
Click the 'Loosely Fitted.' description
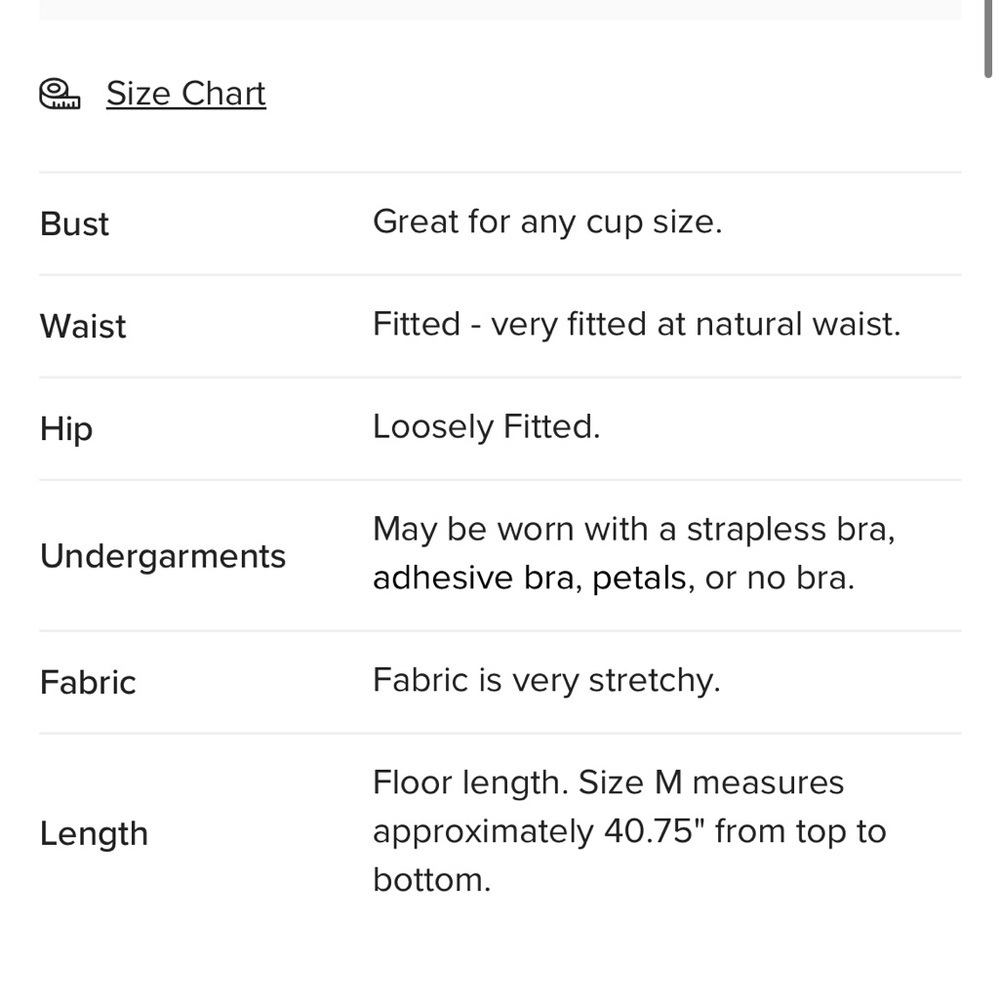coord(487,427)
